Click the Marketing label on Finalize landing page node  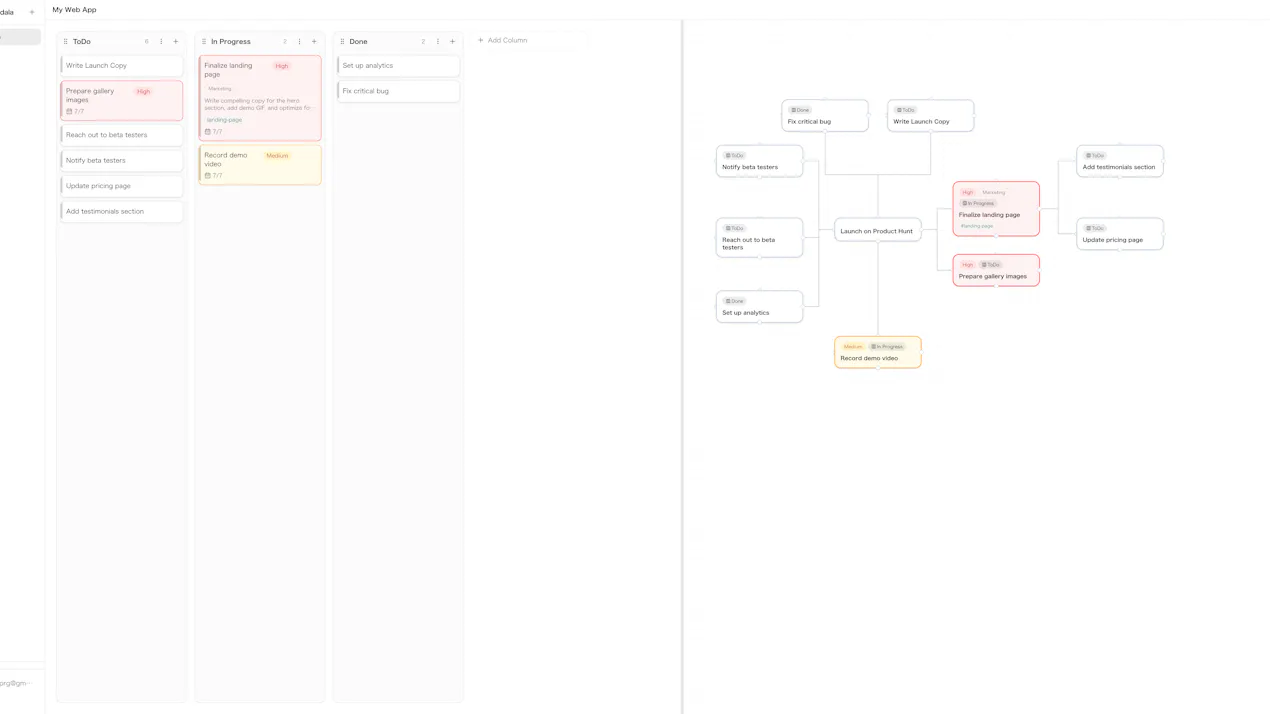click(994, 192)
